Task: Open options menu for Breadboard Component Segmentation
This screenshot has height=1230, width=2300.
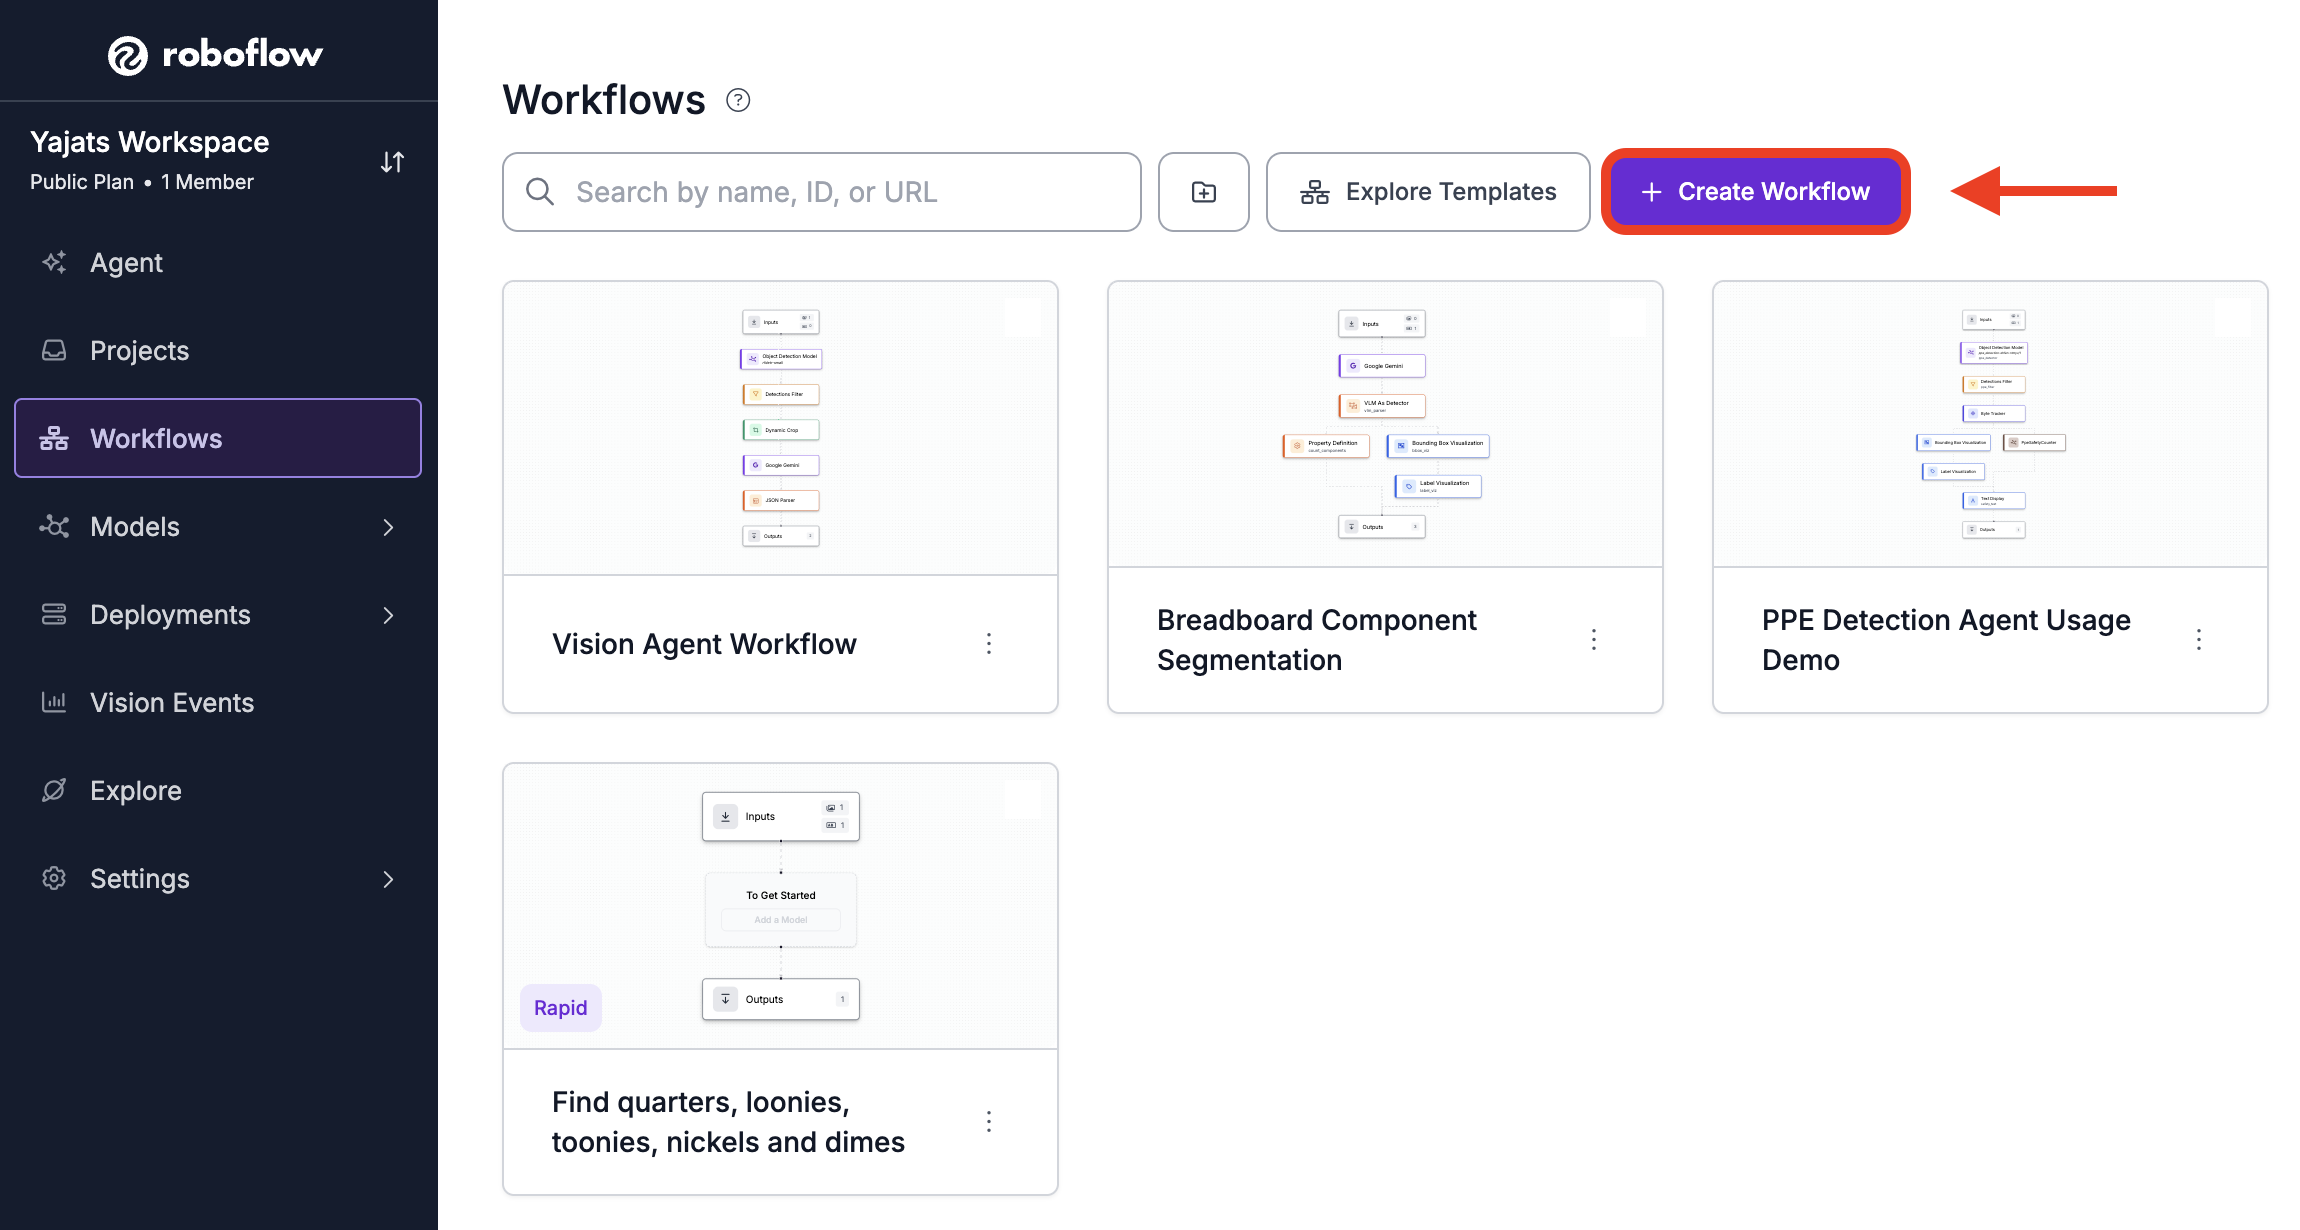Action: tap(1594, 639)
